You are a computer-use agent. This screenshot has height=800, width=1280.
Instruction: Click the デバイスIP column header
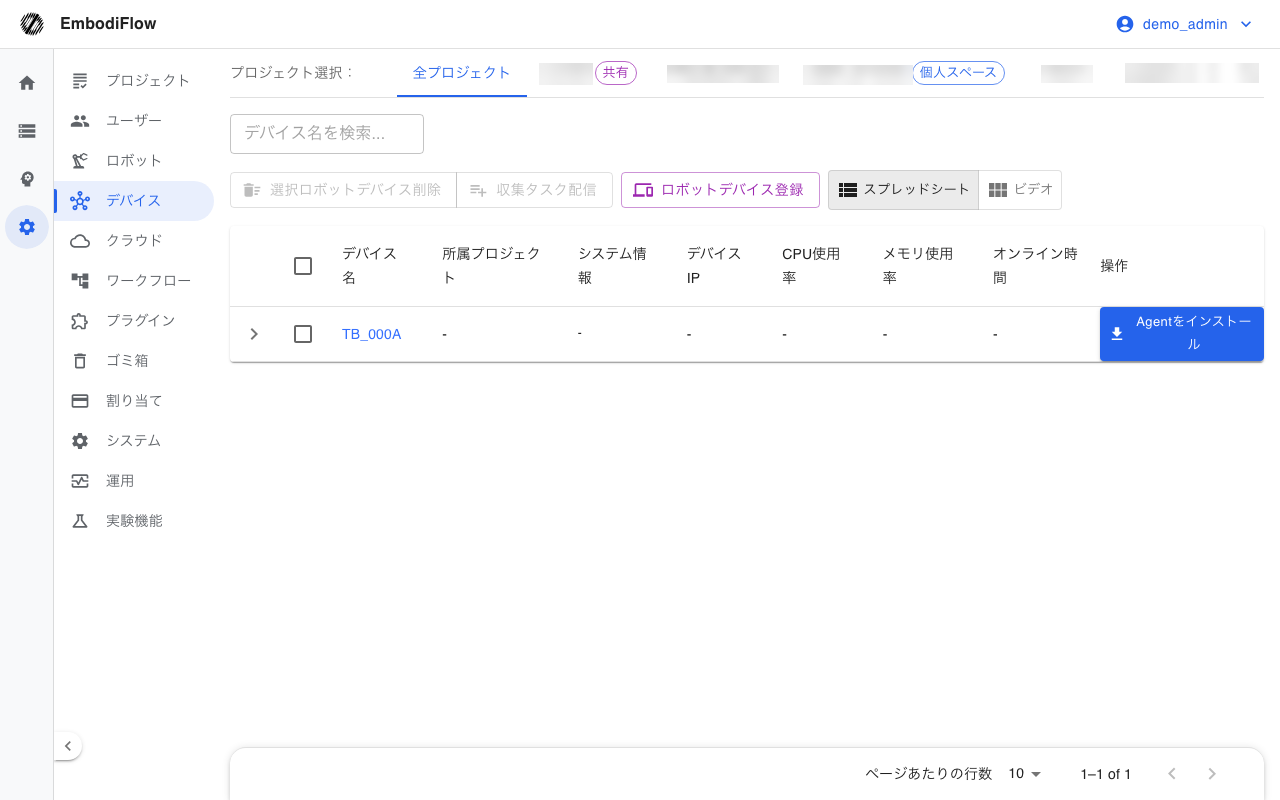(x=714, y=266)
